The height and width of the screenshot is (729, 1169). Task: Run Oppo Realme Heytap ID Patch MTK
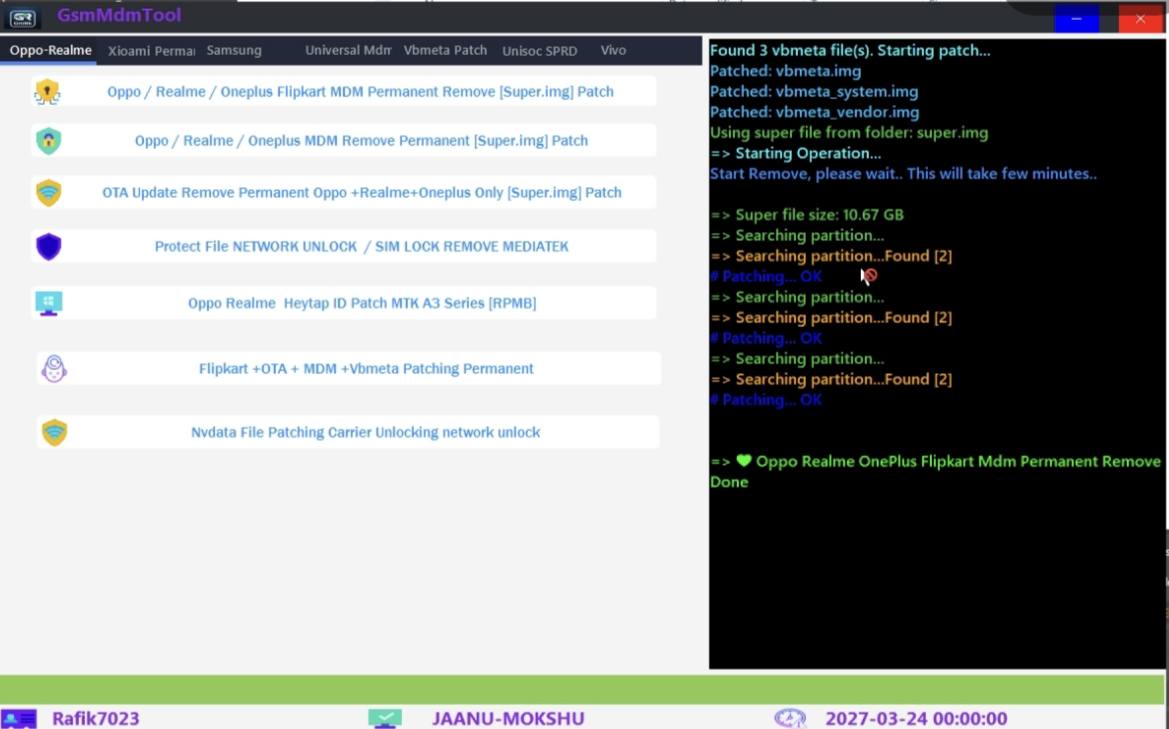(x=344, y=303)
